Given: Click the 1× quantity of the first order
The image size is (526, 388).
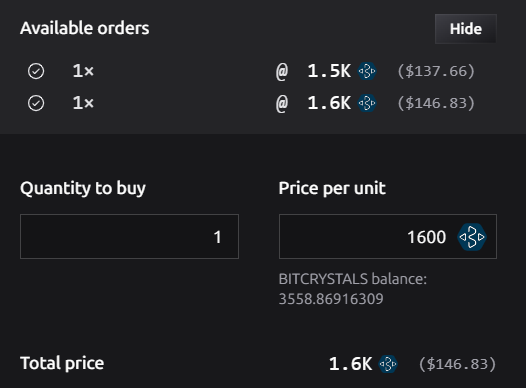Looking at the screenshot, I should [x=83, y=71].
